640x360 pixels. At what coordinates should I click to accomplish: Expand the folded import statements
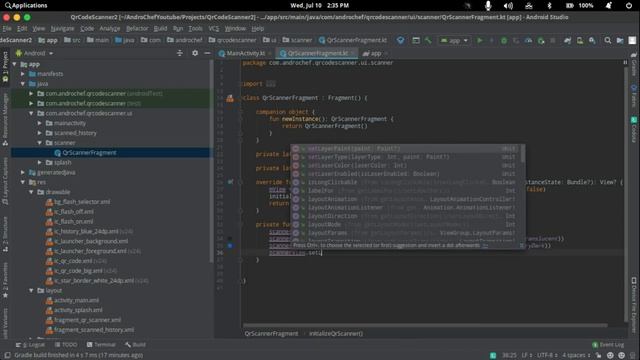(x=271, y=84)
